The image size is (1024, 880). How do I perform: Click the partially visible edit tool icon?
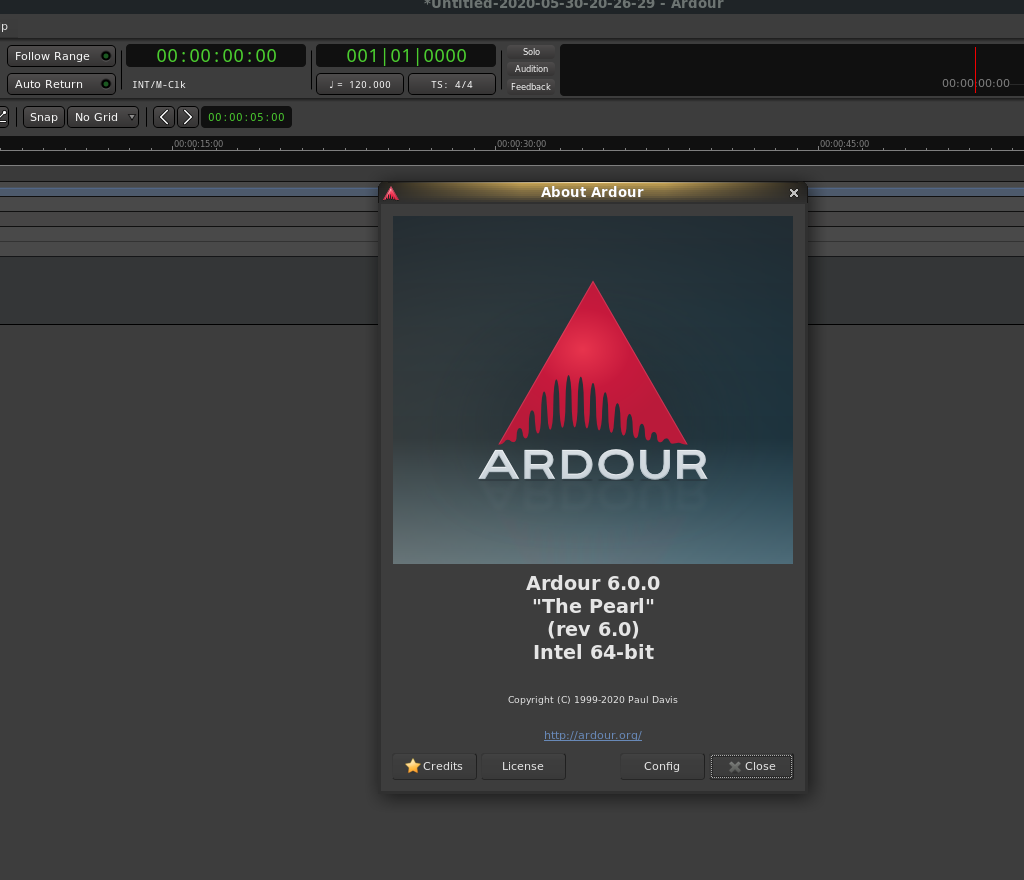3,117
